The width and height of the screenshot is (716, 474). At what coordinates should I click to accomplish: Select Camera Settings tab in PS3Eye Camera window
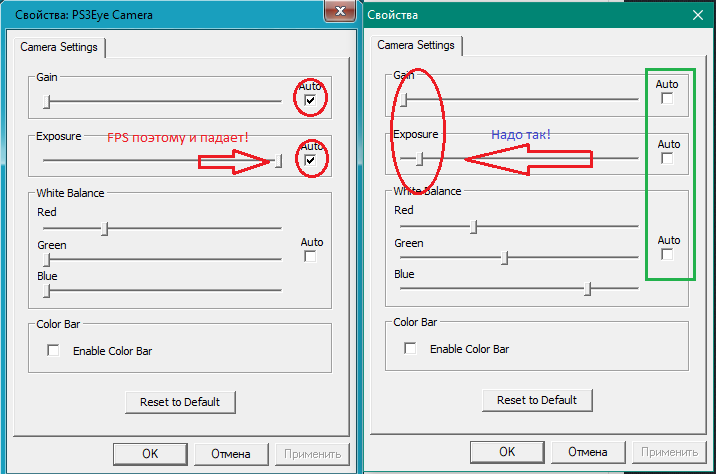pos(59,47)
